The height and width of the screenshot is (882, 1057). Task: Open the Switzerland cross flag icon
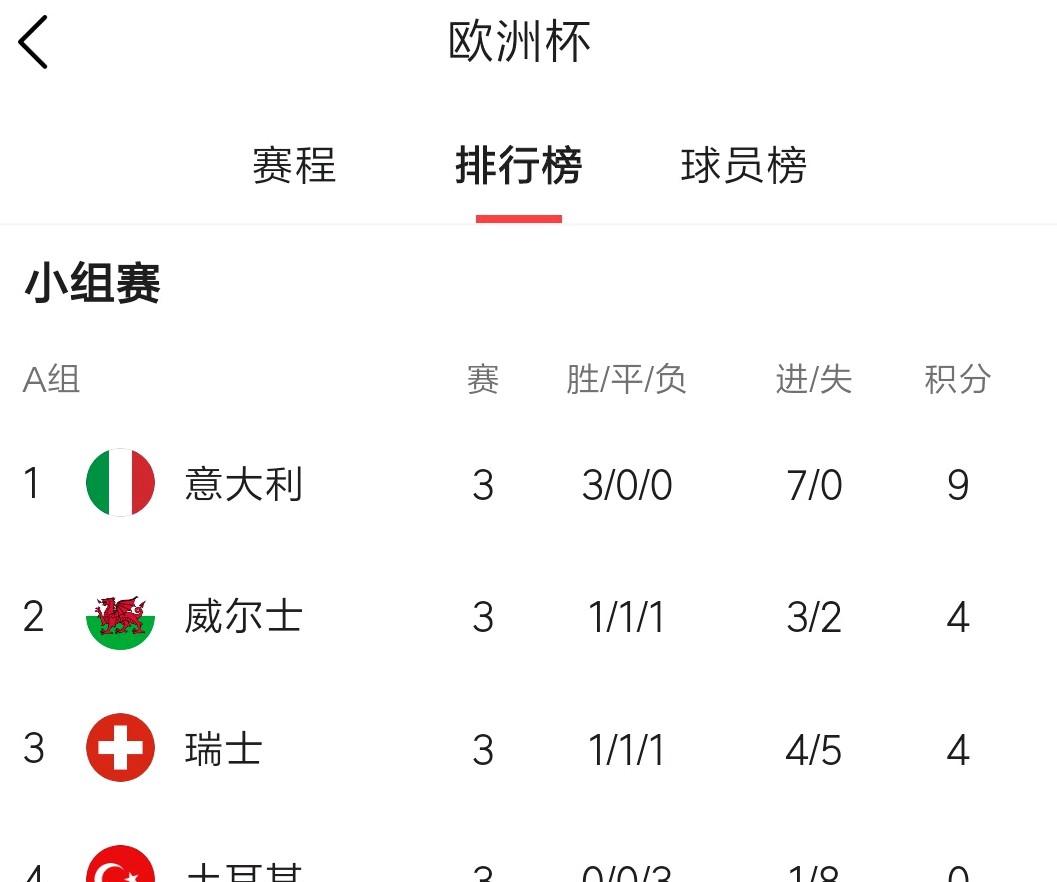tap(121, 748)
